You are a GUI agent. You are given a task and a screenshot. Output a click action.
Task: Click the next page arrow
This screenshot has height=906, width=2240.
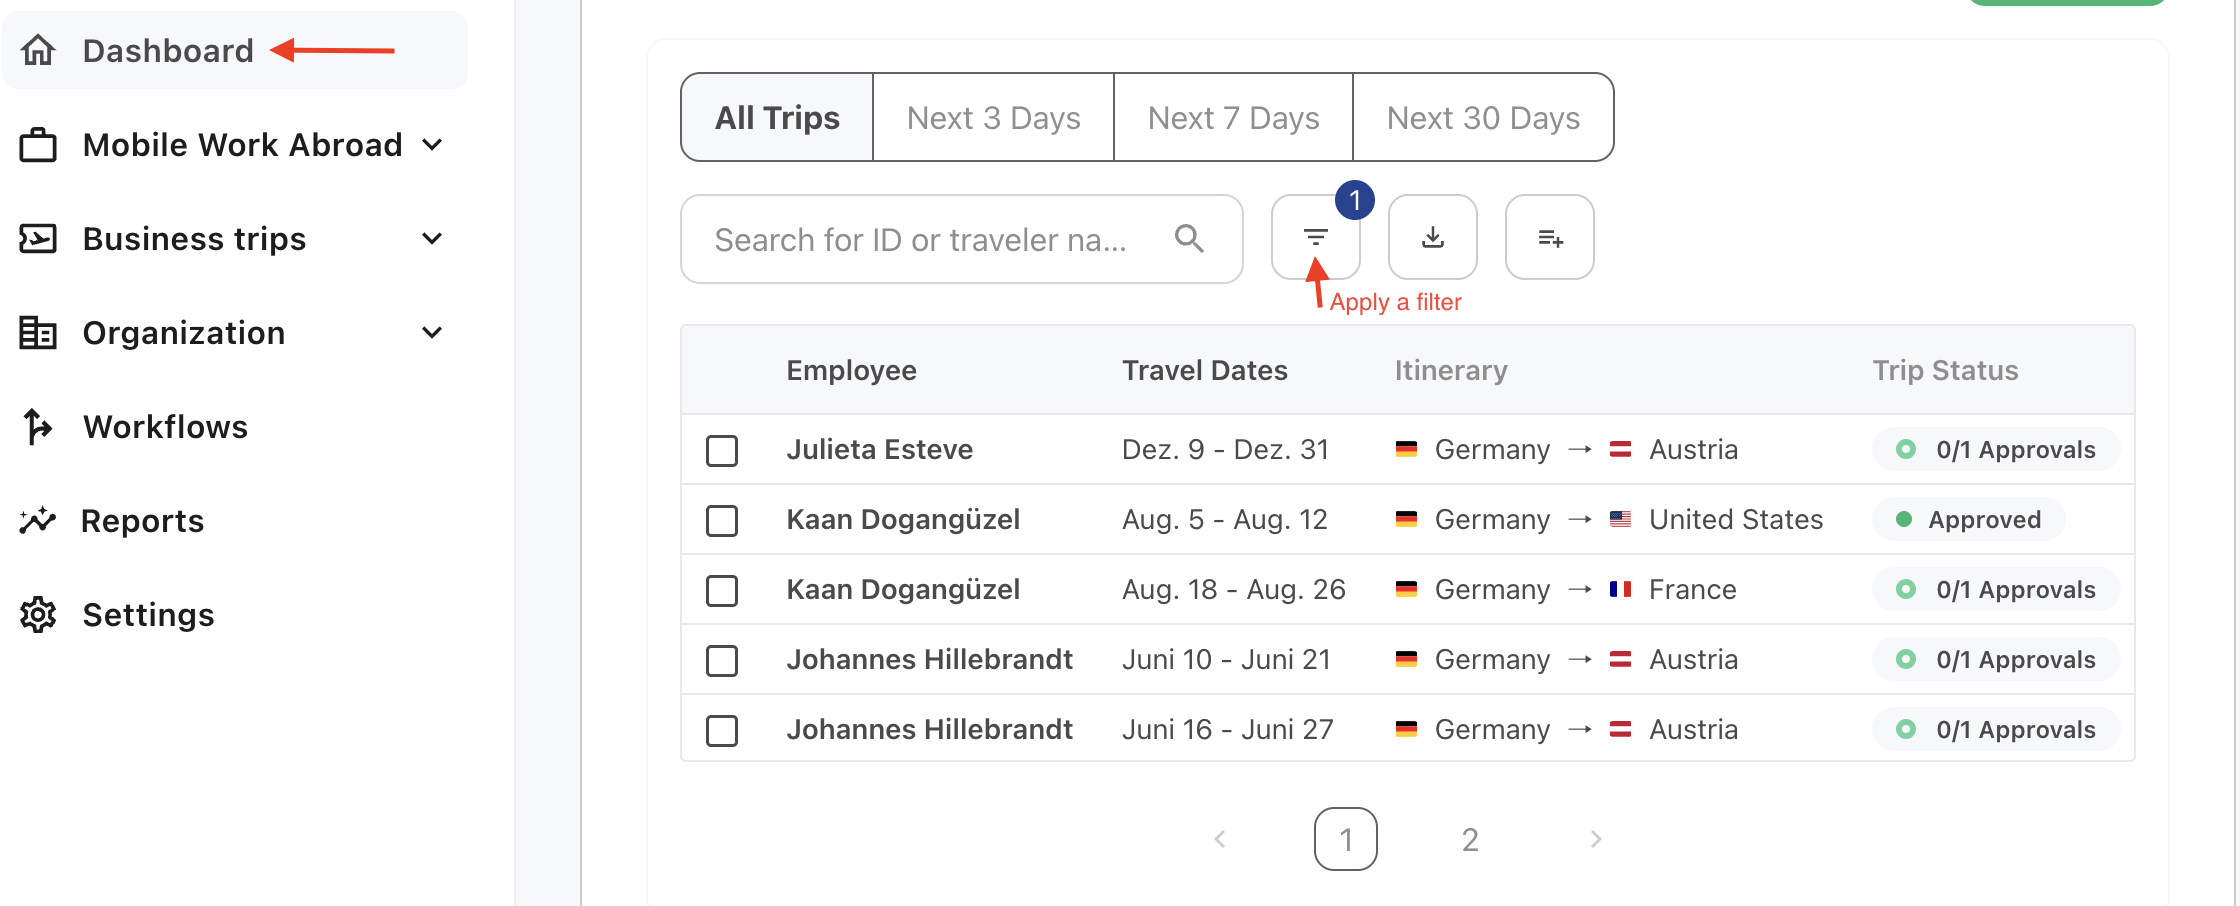point(1595,839)
